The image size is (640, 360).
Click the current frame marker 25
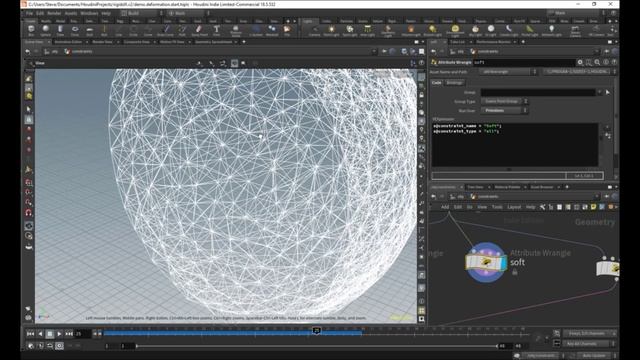click(x=317, y=331)
